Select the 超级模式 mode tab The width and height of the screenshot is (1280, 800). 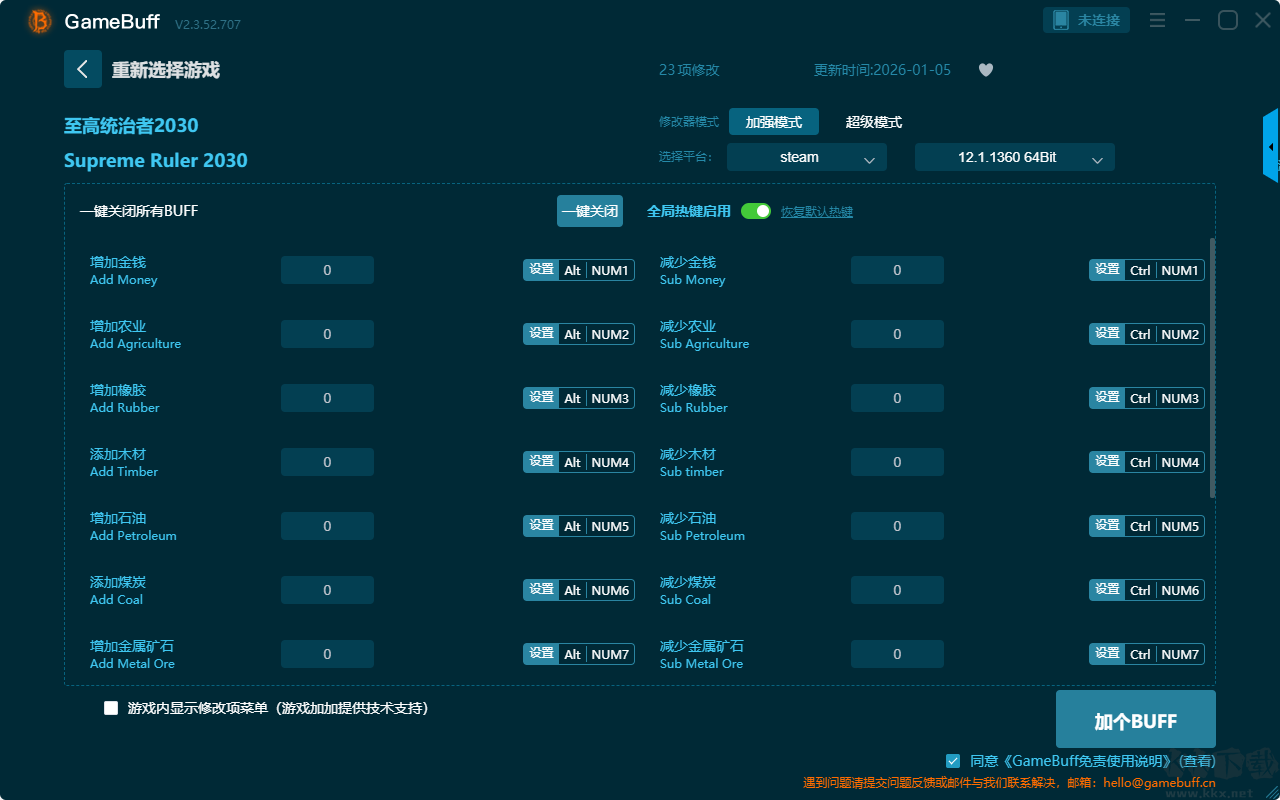coord(874,122)
